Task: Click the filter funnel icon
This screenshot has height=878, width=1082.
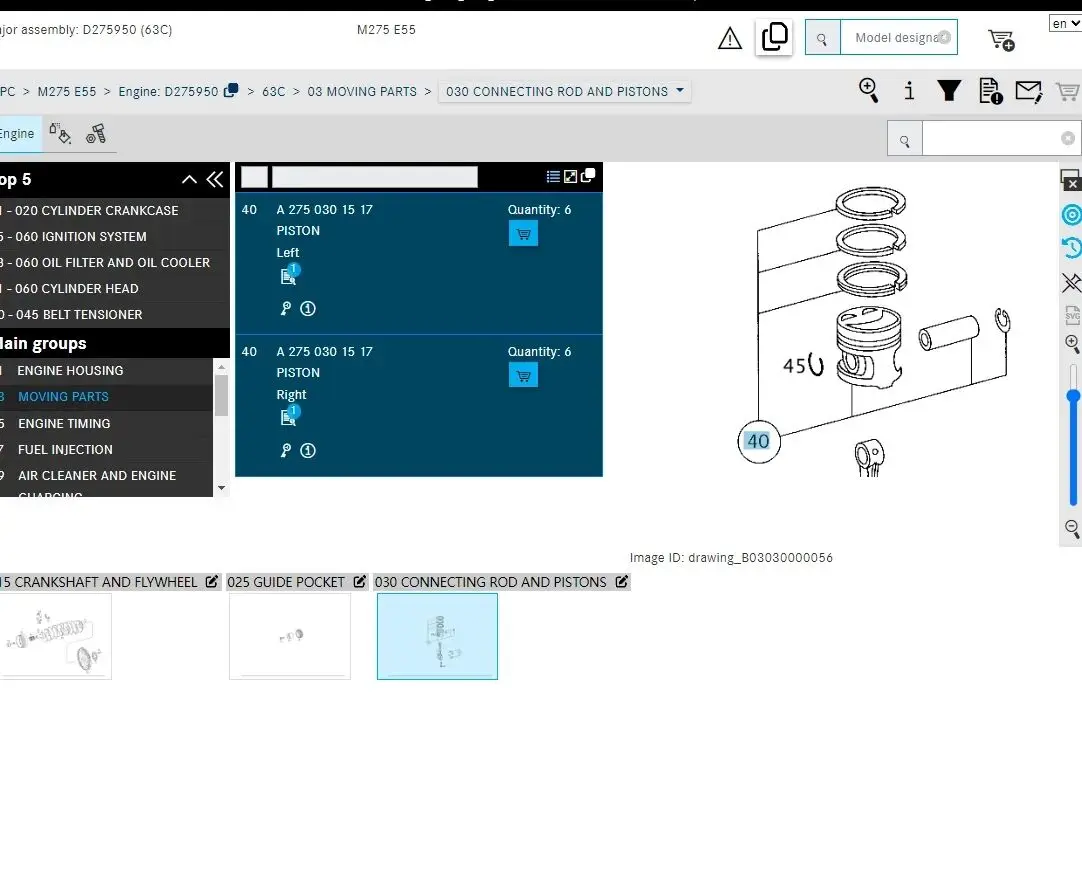Action: point(949,91)
